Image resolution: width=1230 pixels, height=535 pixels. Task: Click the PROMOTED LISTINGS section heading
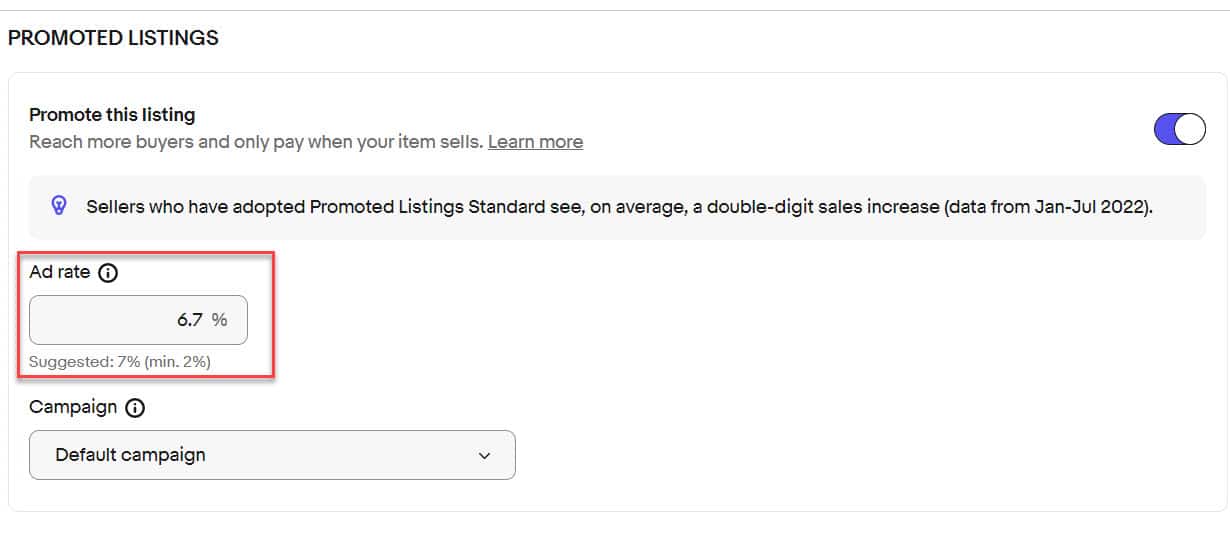tap(113, 38)
